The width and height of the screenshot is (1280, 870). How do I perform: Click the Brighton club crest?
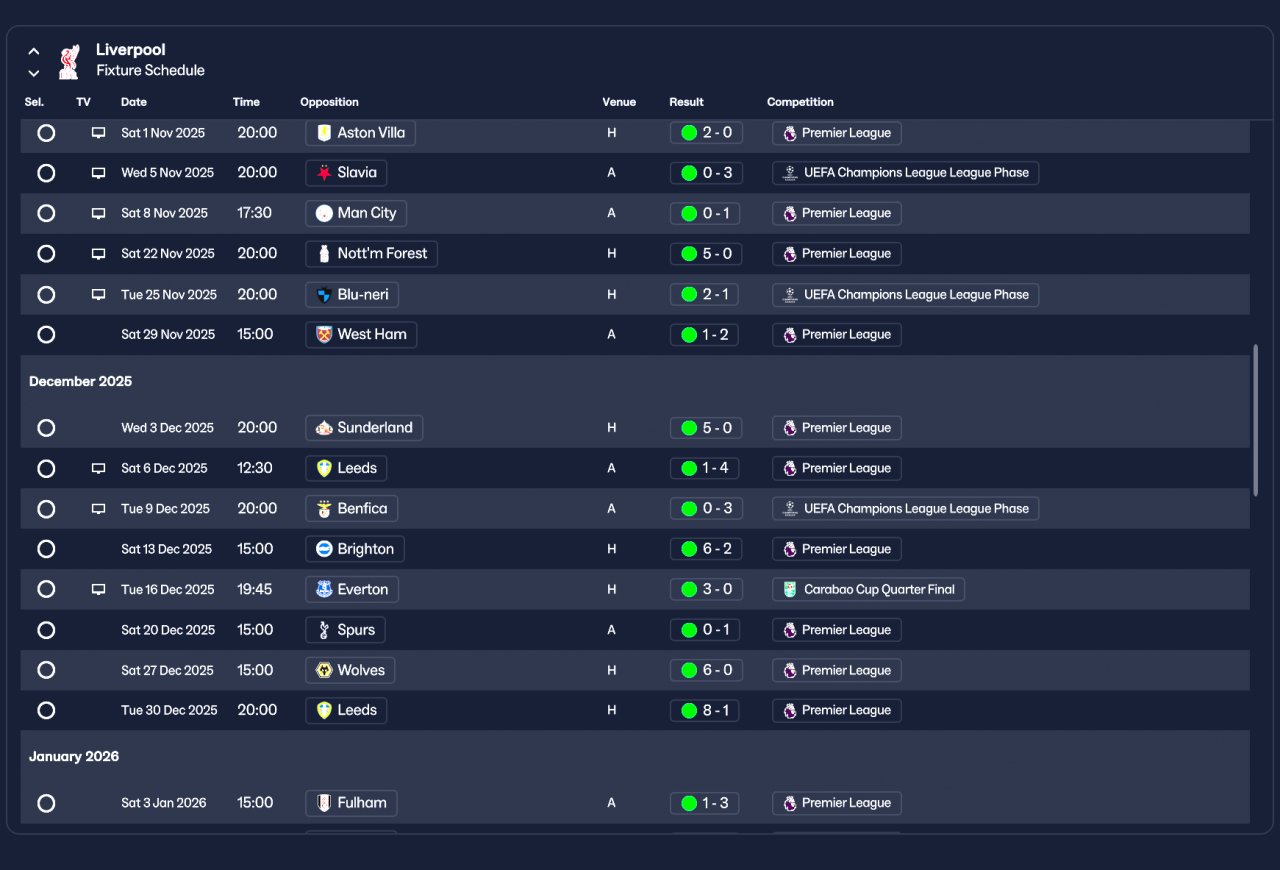tap(324, 549)
